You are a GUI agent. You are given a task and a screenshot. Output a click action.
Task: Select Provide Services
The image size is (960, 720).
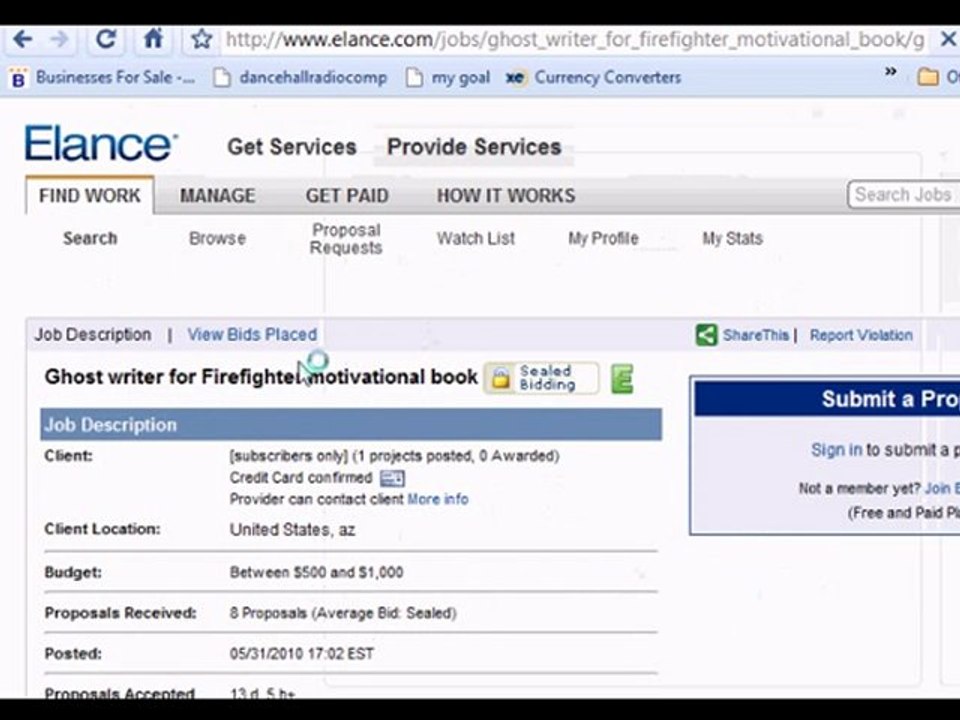pyautogui.click(x=474, y=147)
